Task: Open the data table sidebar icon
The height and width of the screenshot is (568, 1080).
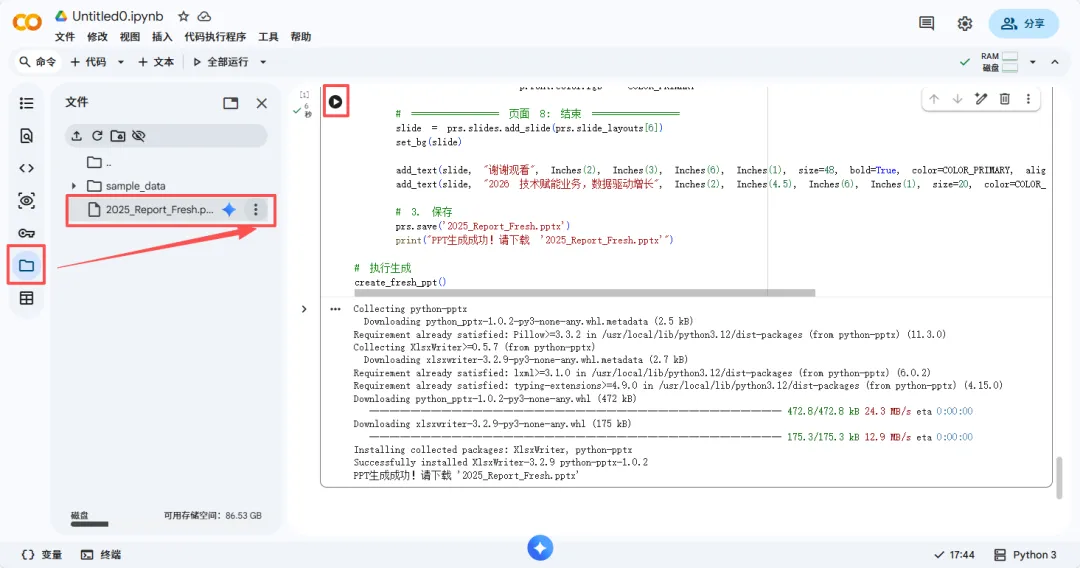Action: click(x=26, y=298)
